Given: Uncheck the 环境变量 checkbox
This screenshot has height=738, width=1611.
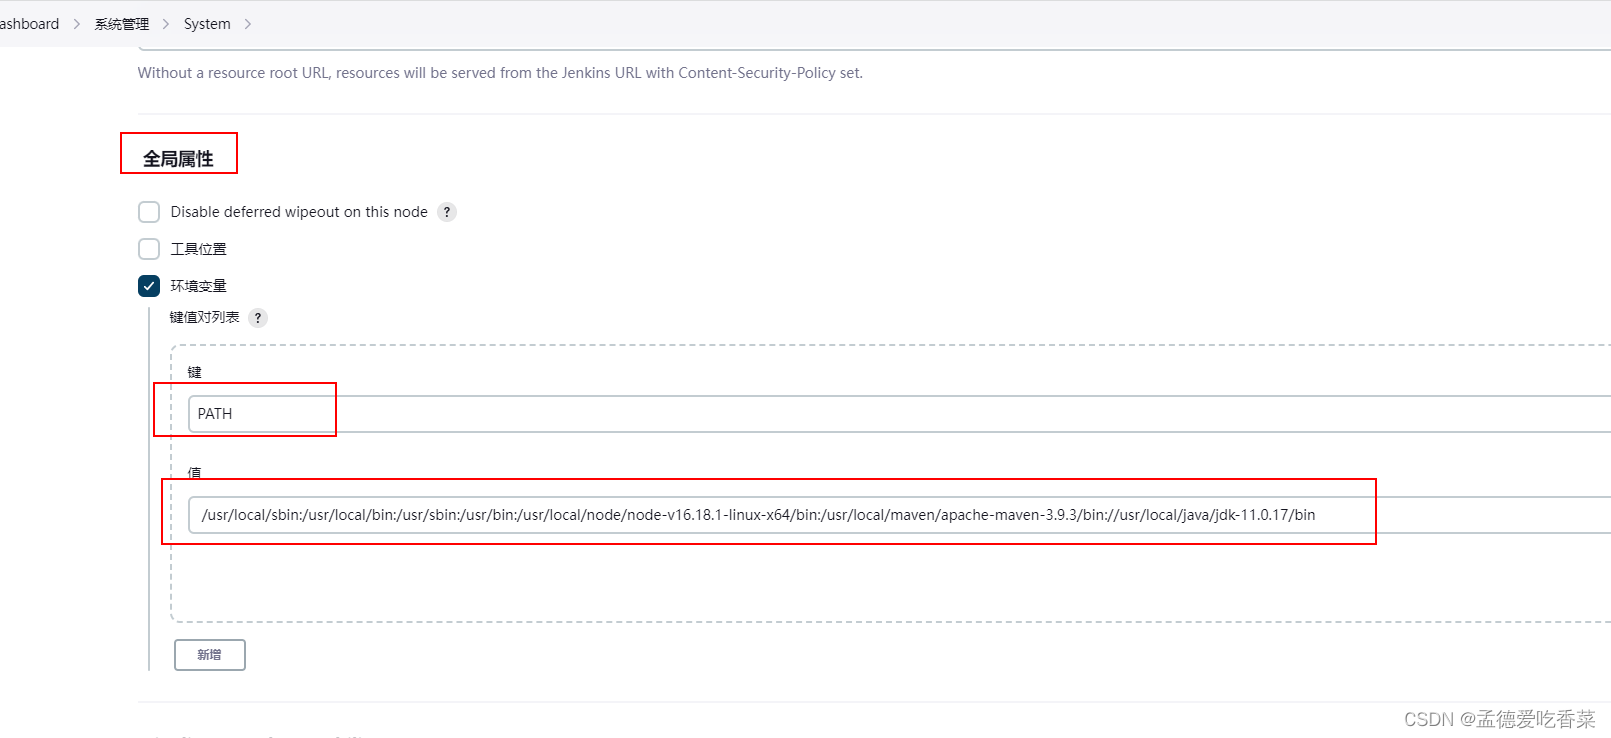Looking at the screenshot, I should (149, 286).
